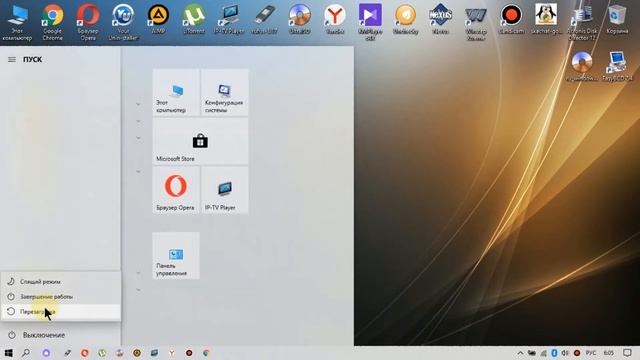Expand the chevron beside Панель управления tile
Viewport: 640px width, 360px height.
coord(138,273)
